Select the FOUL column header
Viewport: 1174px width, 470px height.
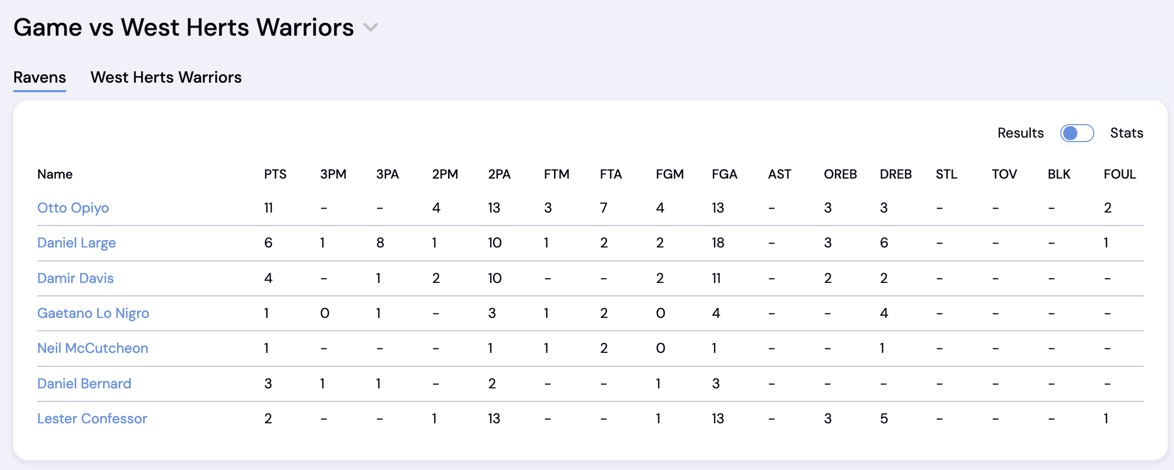(1119, 174)
